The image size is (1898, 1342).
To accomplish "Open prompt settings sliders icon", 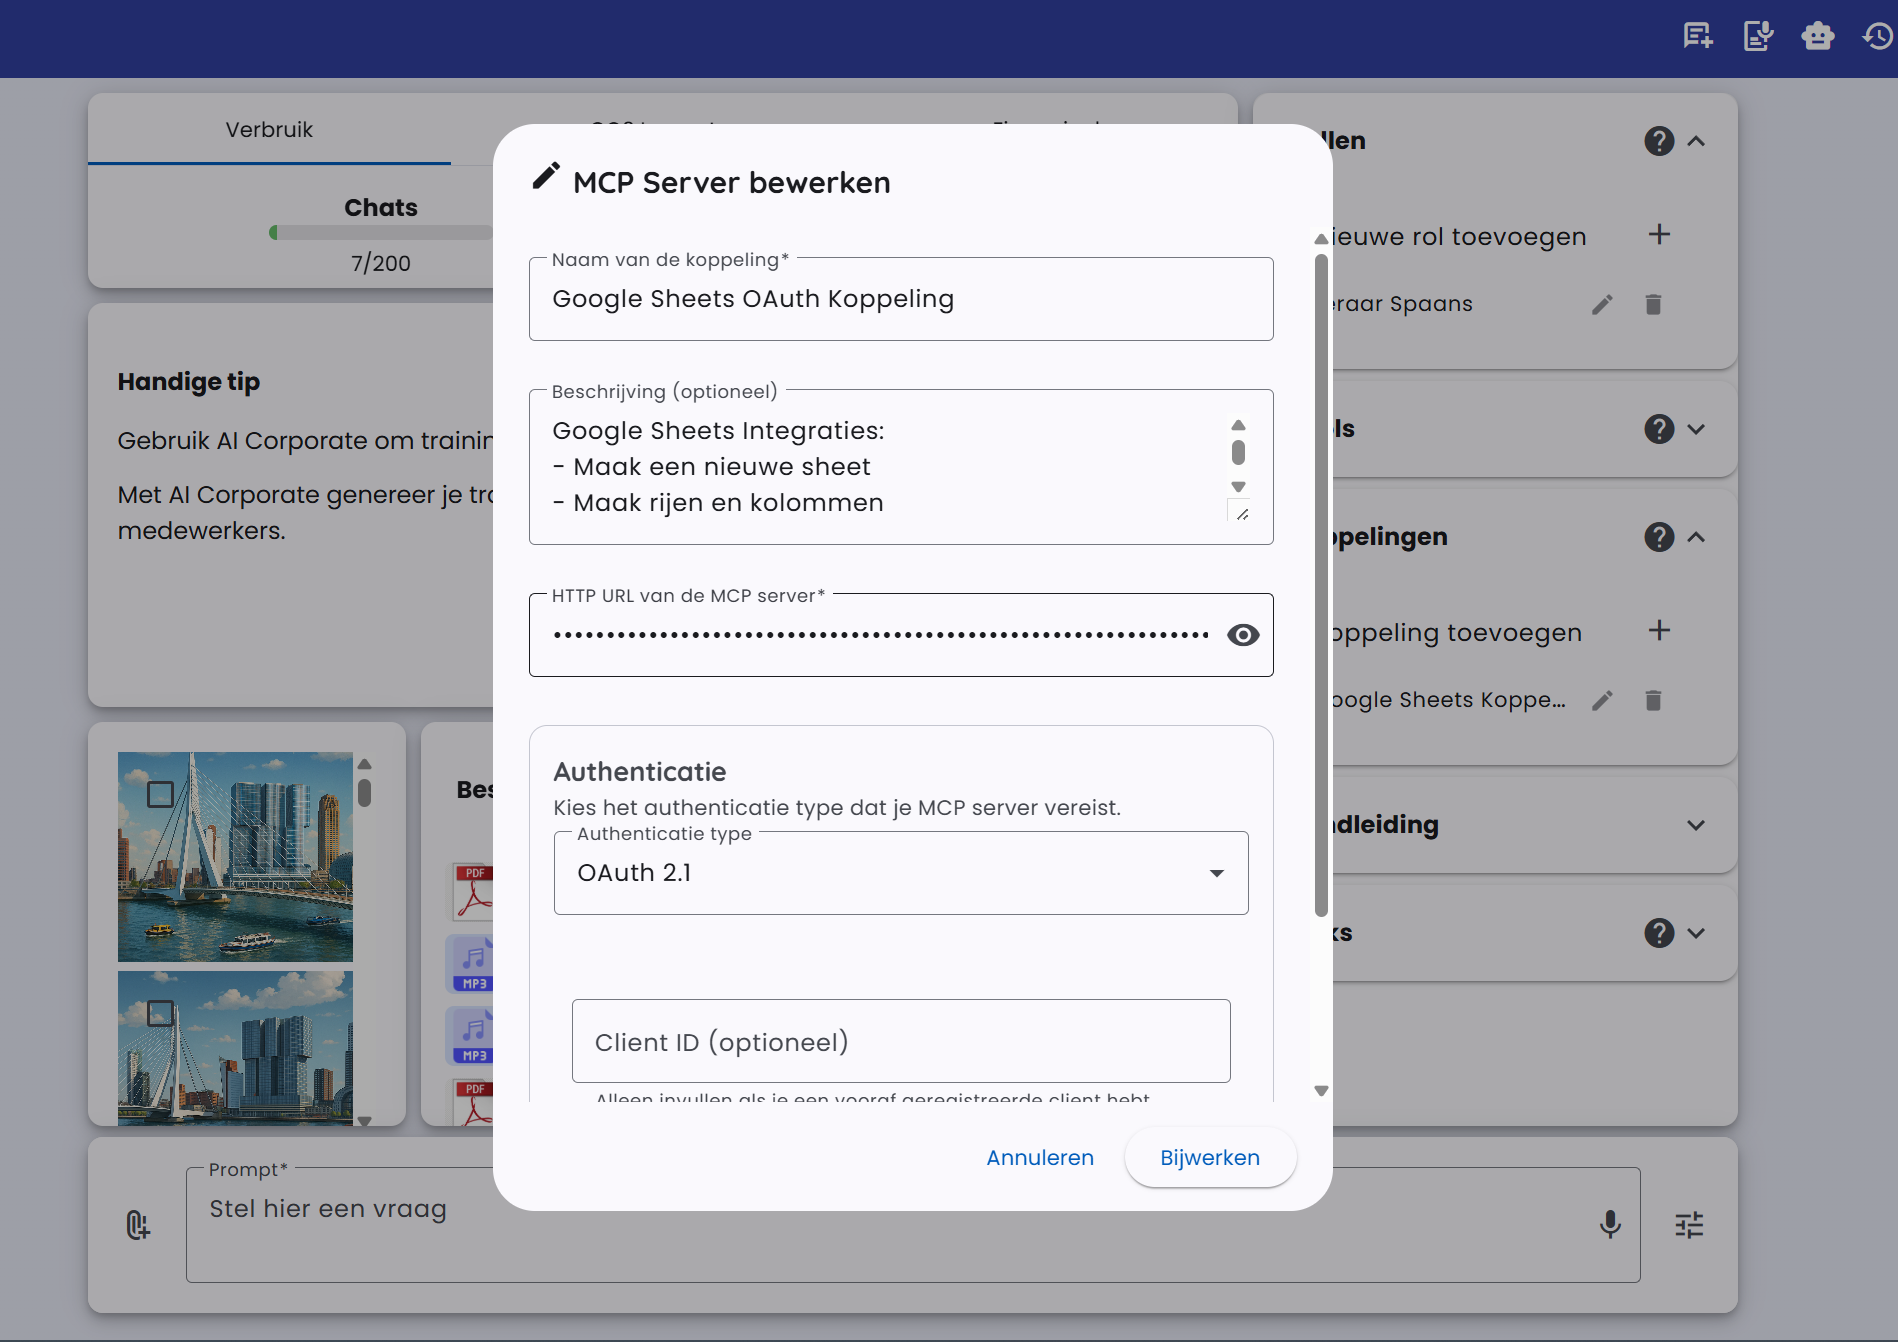I will (1689, 1224).
